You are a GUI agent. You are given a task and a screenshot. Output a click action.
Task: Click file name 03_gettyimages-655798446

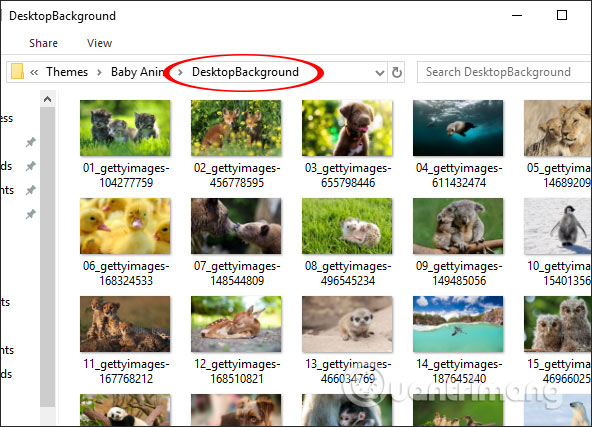click(348, 175)
